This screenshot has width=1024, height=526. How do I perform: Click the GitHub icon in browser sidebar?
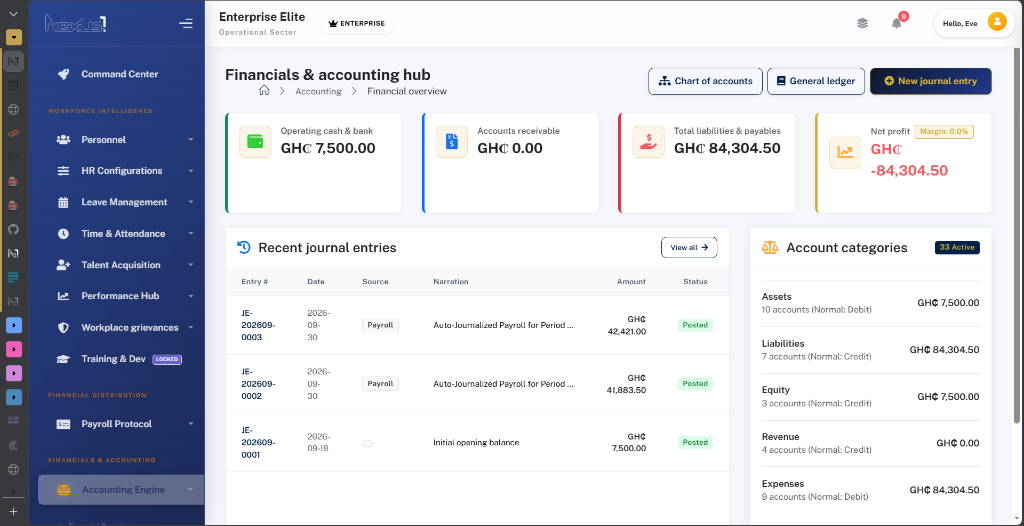pos(14,229)
